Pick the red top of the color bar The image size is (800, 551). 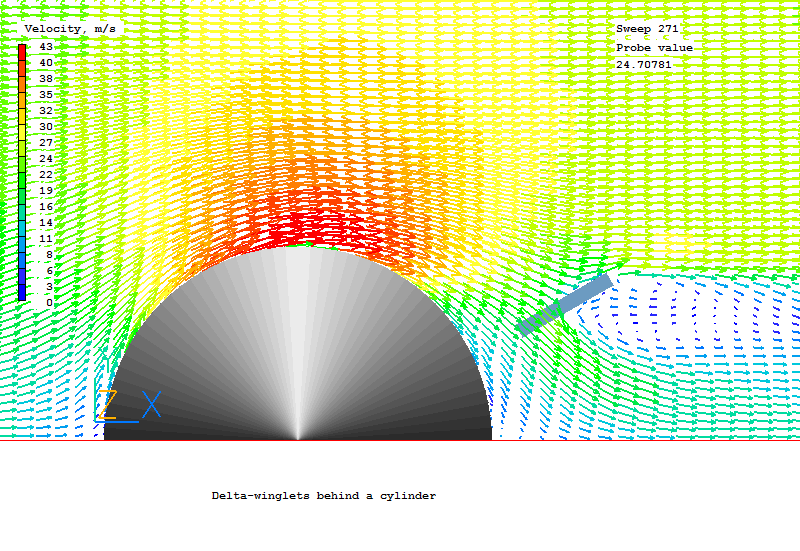pyautogui.click(x=22, y=50)
